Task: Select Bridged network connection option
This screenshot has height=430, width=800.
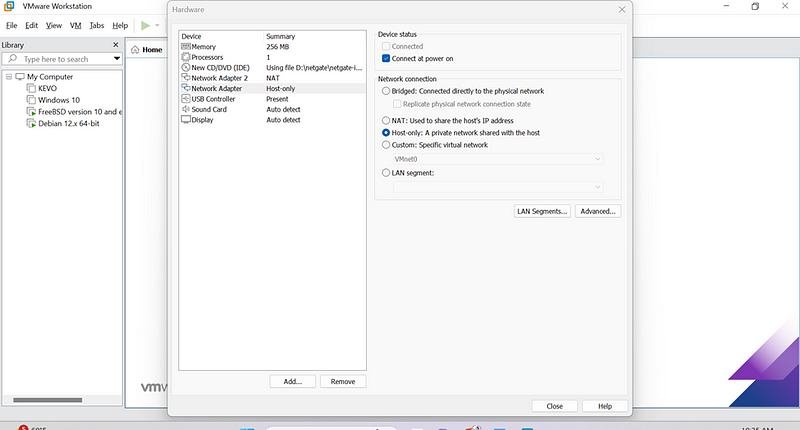Action: [386, 91]
